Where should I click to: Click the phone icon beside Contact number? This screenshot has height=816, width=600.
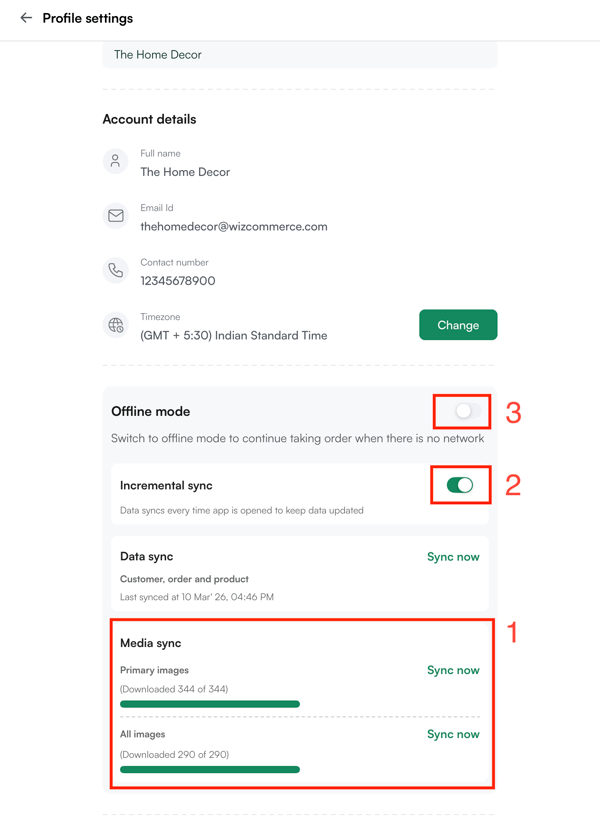click(116, 270)
